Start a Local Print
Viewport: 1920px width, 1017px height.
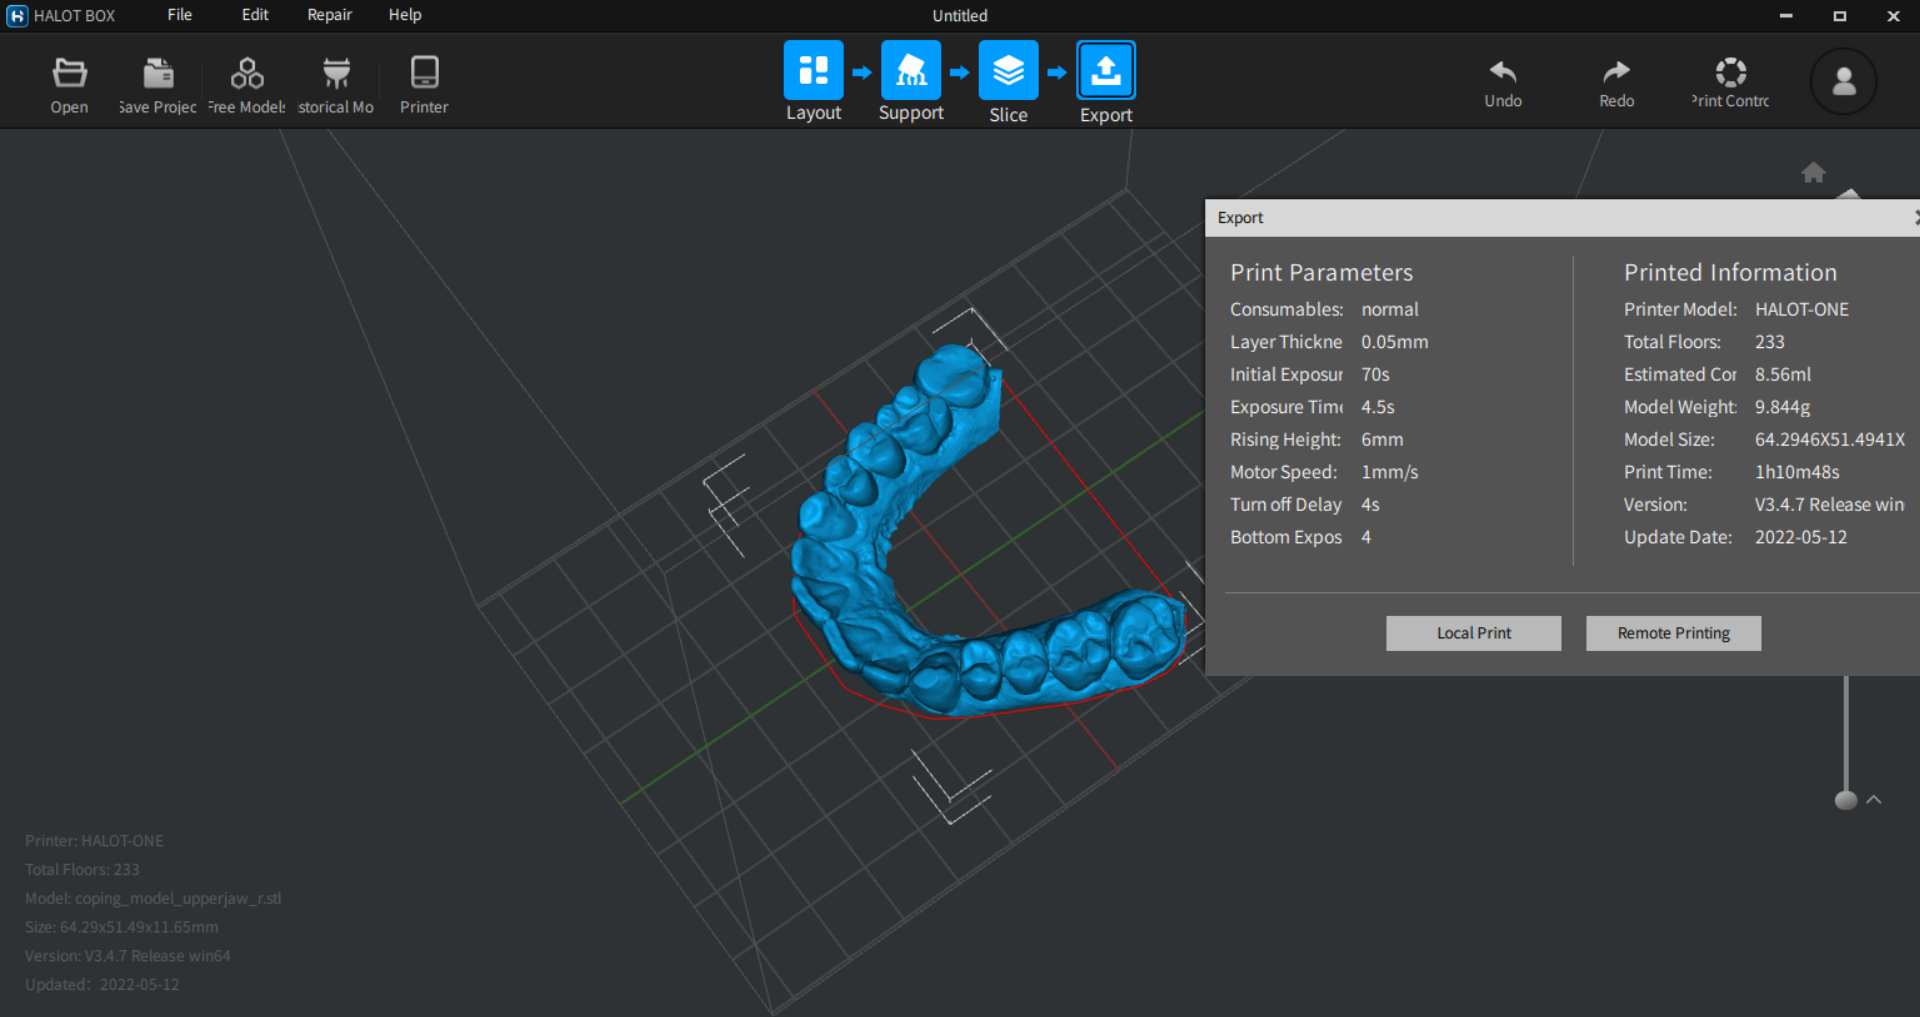point(1473,632)
